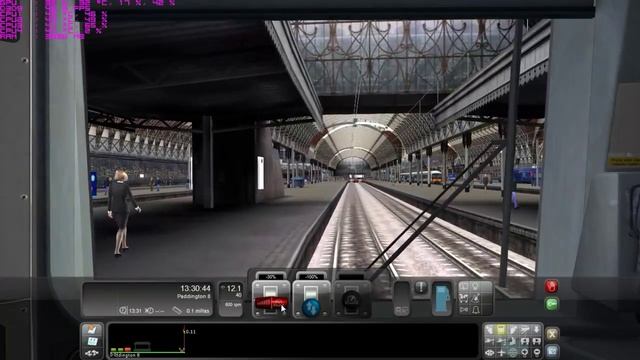The width and height of the screenshot is (640, 360).
Task: Click the platform outline in the track monitor
Action: pos(142,347)
